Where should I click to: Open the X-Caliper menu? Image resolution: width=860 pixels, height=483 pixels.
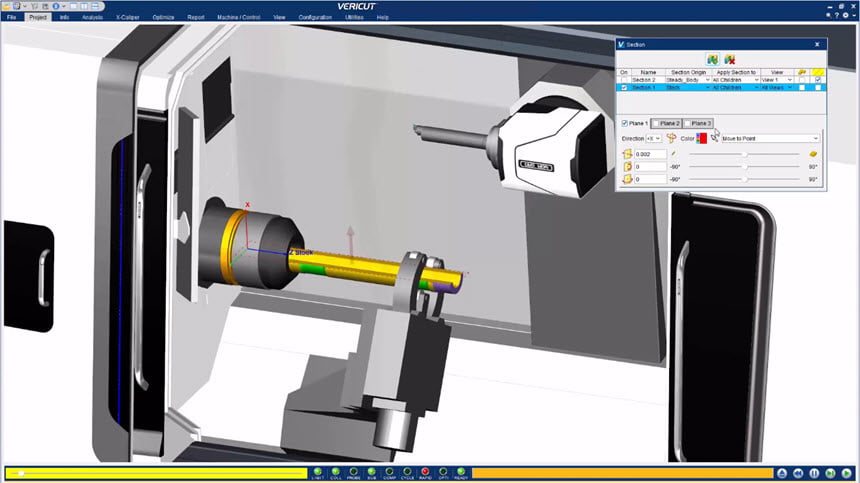click(x=127, y=17)
